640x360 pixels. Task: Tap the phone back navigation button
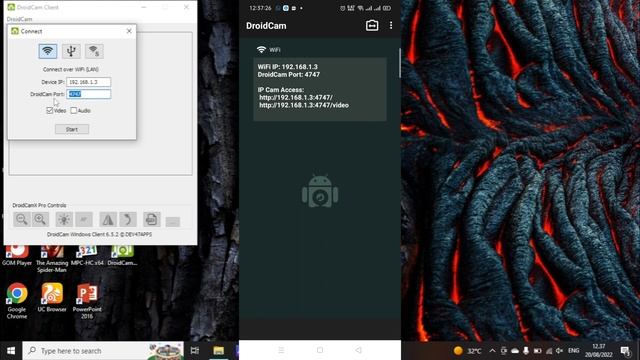[358, 350]
